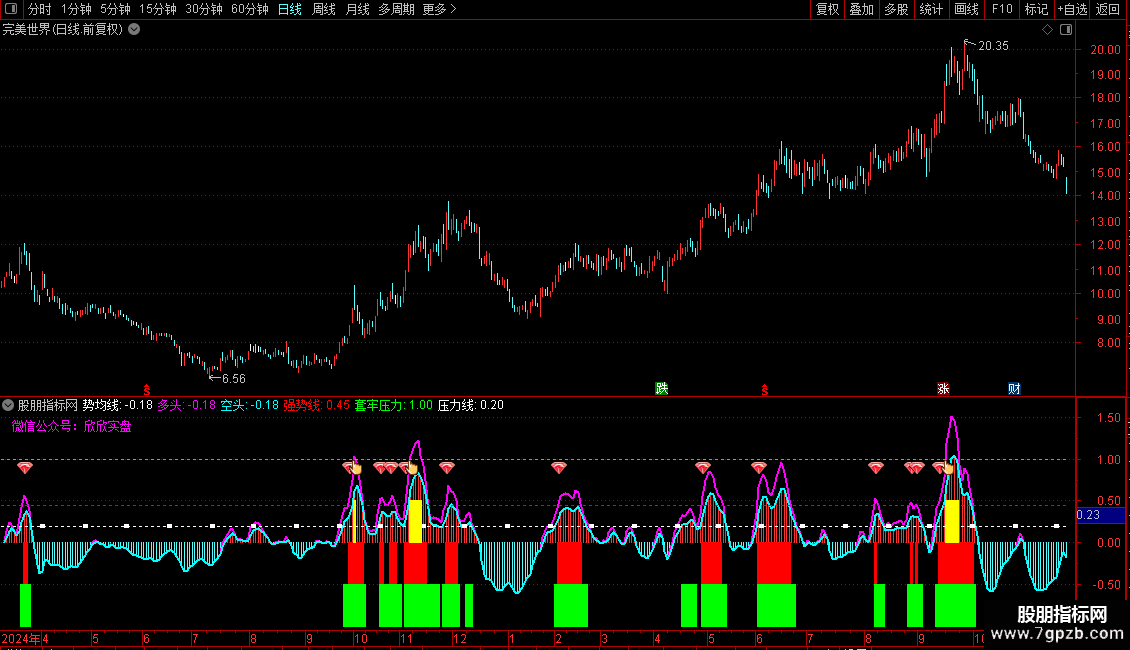This screenshot has height=650, width=1130.
Task: Open the F10 company info
Action: tap(1002, 9)
